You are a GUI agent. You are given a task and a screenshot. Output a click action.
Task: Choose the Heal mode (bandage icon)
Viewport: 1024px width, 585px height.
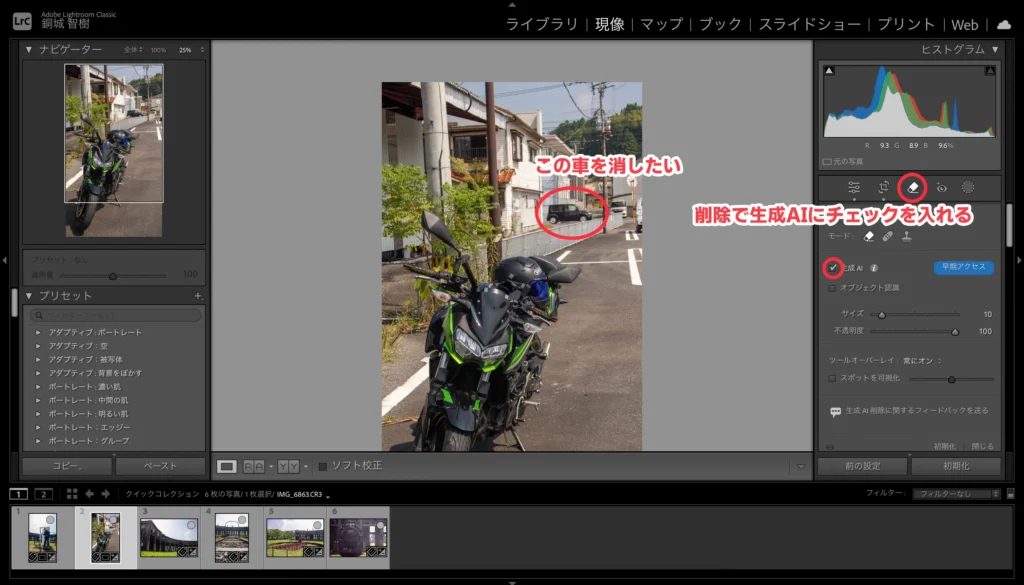click(x=887, y=236)
